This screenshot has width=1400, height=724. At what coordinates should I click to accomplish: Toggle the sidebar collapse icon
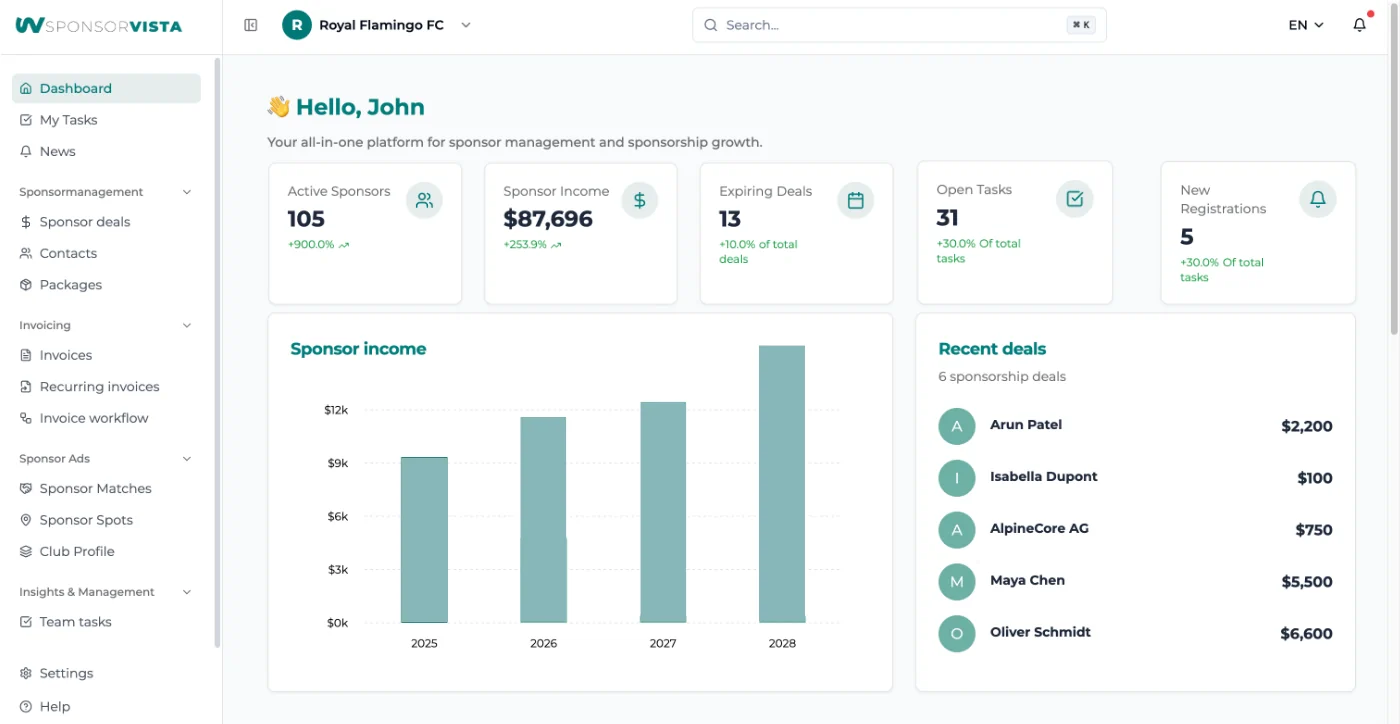250,24
